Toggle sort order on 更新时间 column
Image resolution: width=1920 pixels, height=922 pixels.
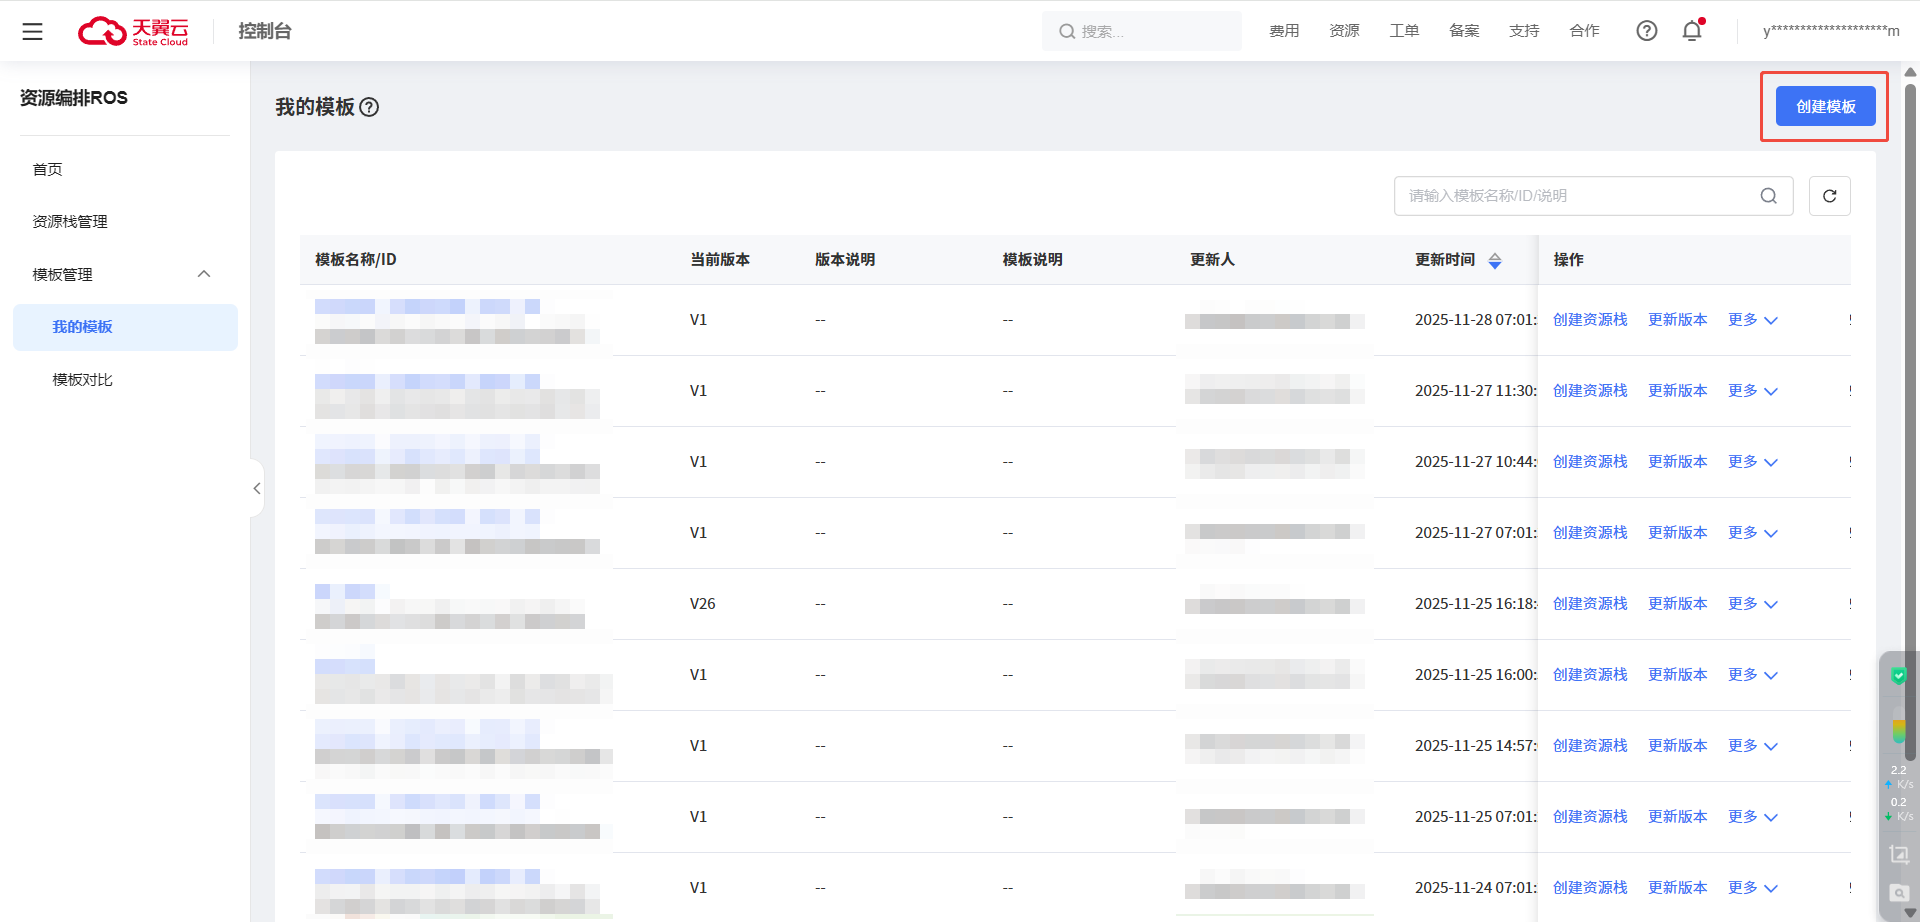1495,261
